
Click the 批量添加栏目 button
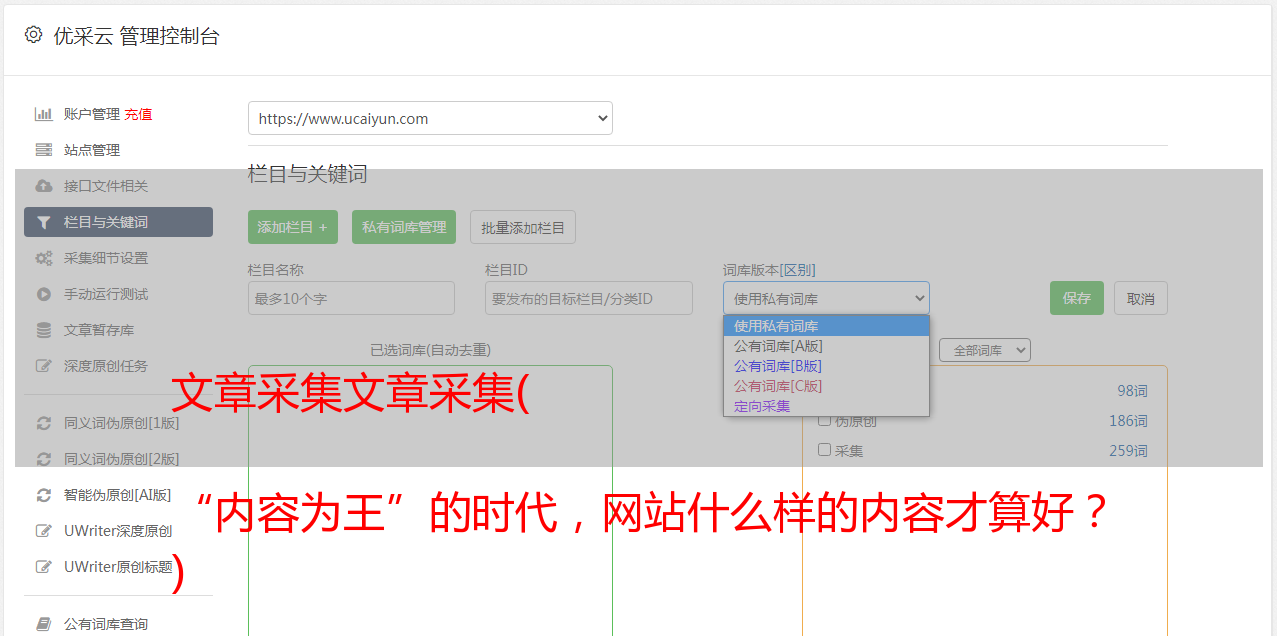[x=523, y=227]
